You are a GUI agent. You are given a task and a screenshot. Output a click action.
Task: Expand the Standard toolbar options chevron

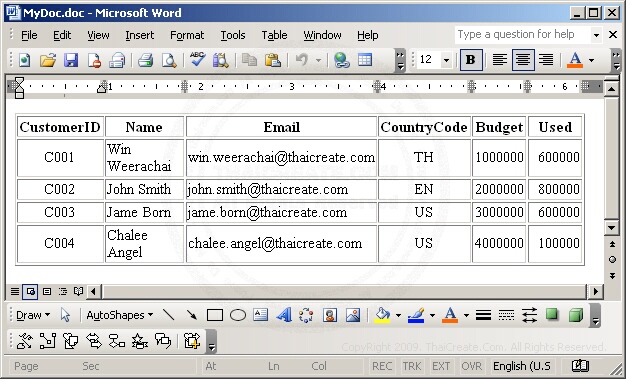[x=400, y=61]
